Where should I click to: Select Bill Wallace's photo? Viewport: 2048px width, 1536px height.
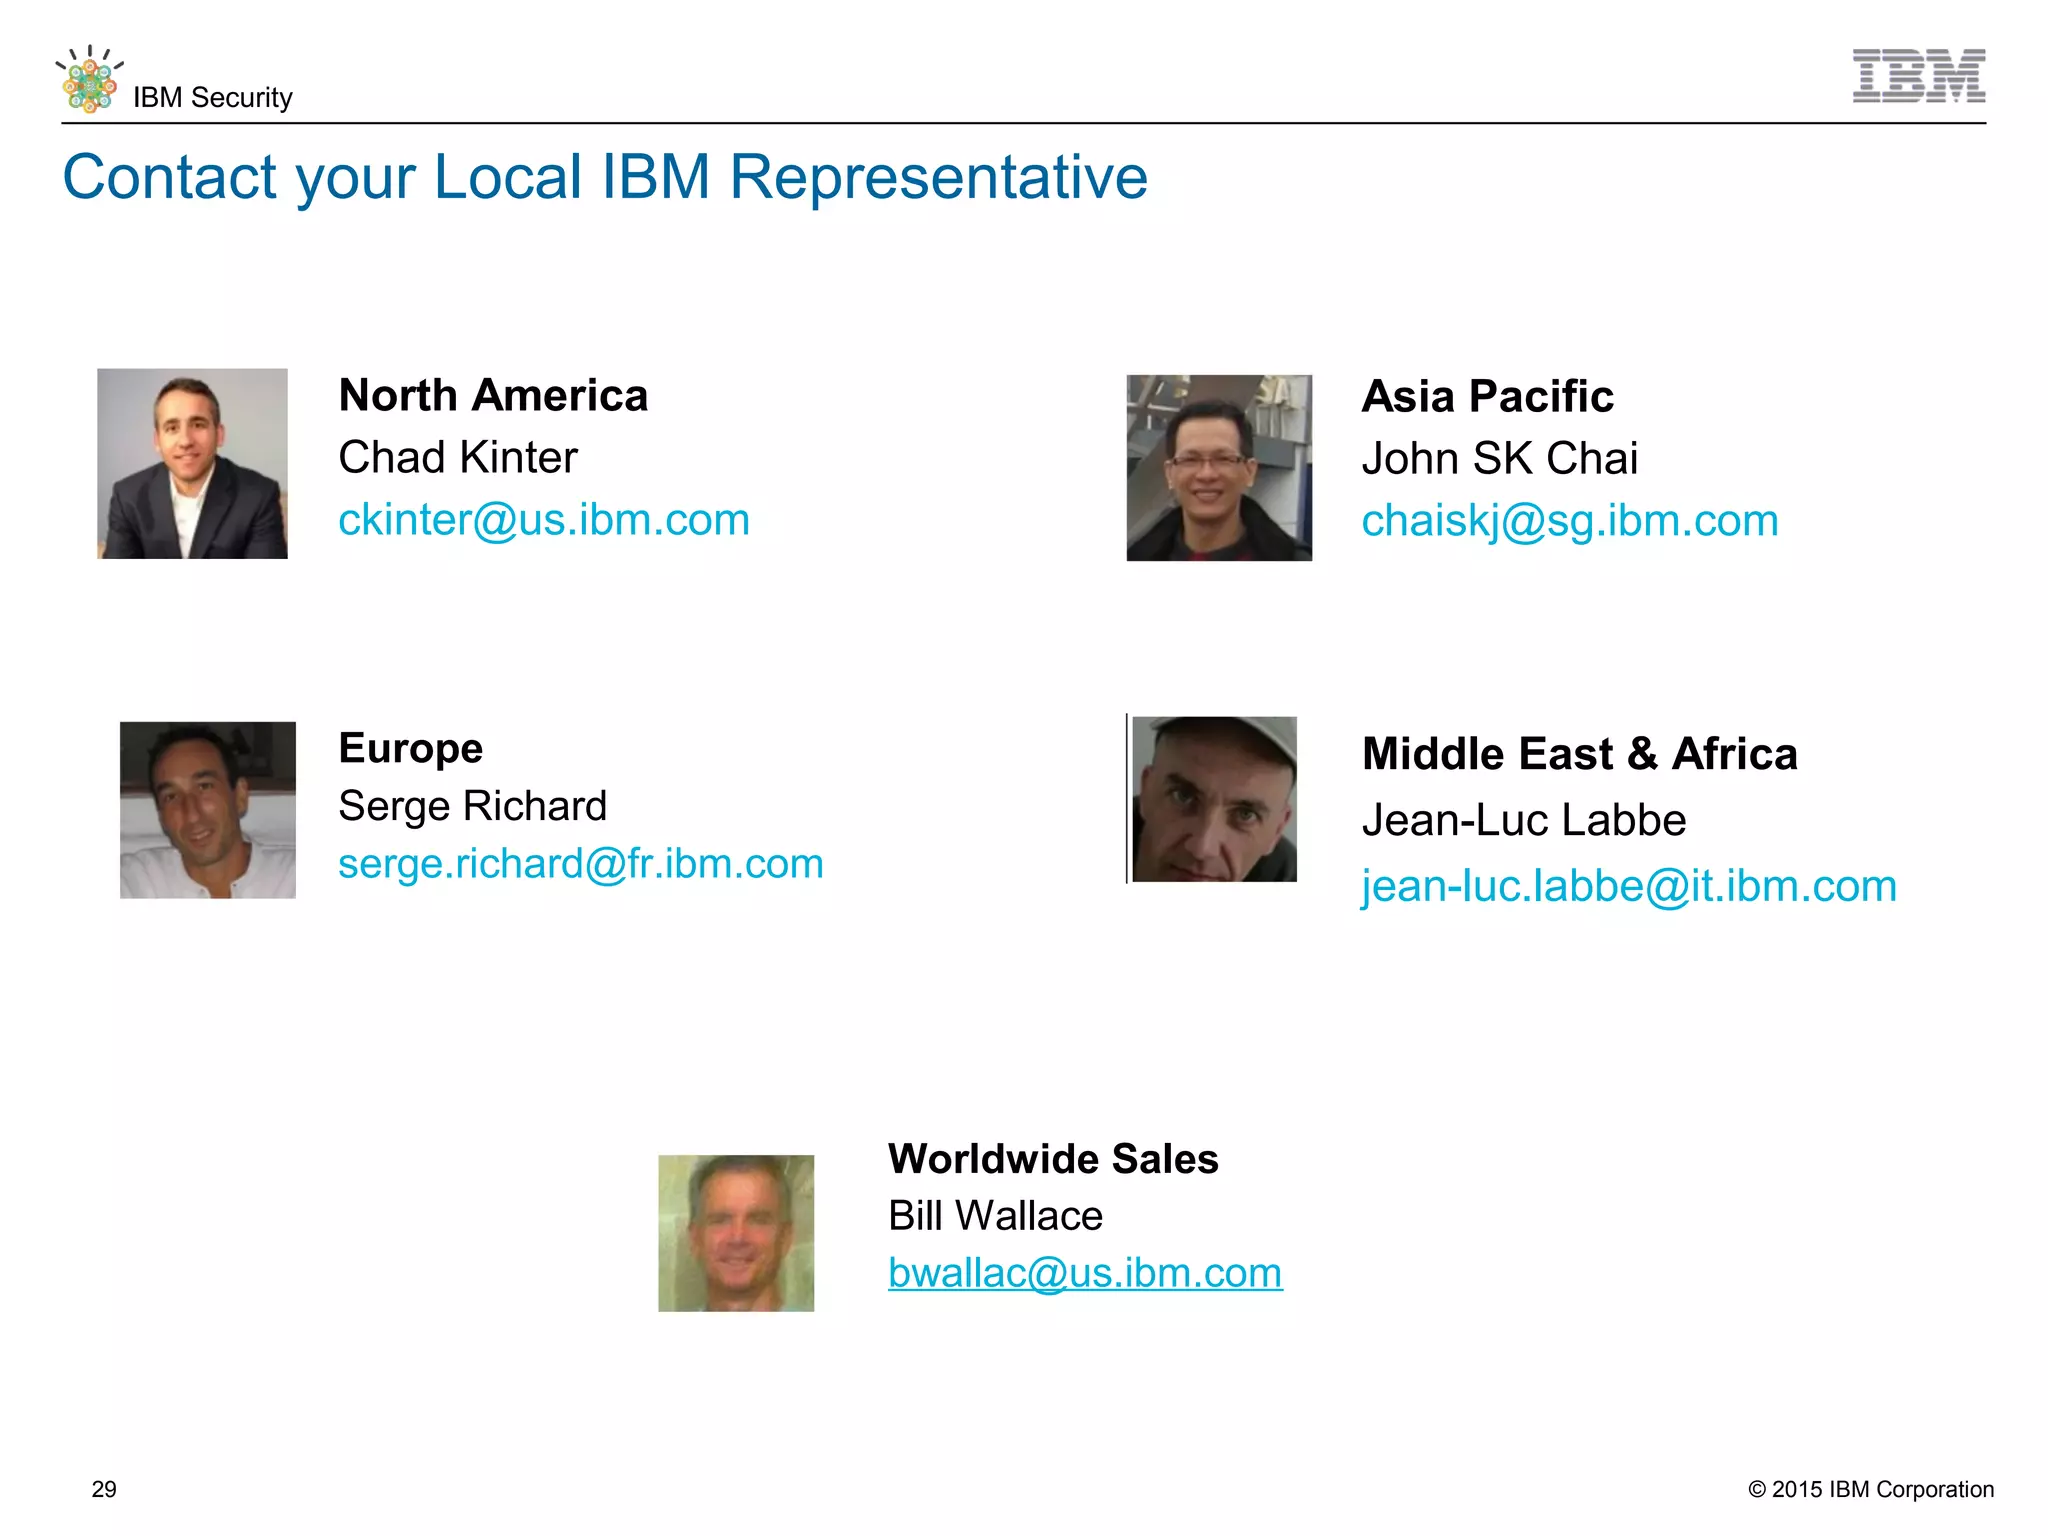coord(736,1233)
